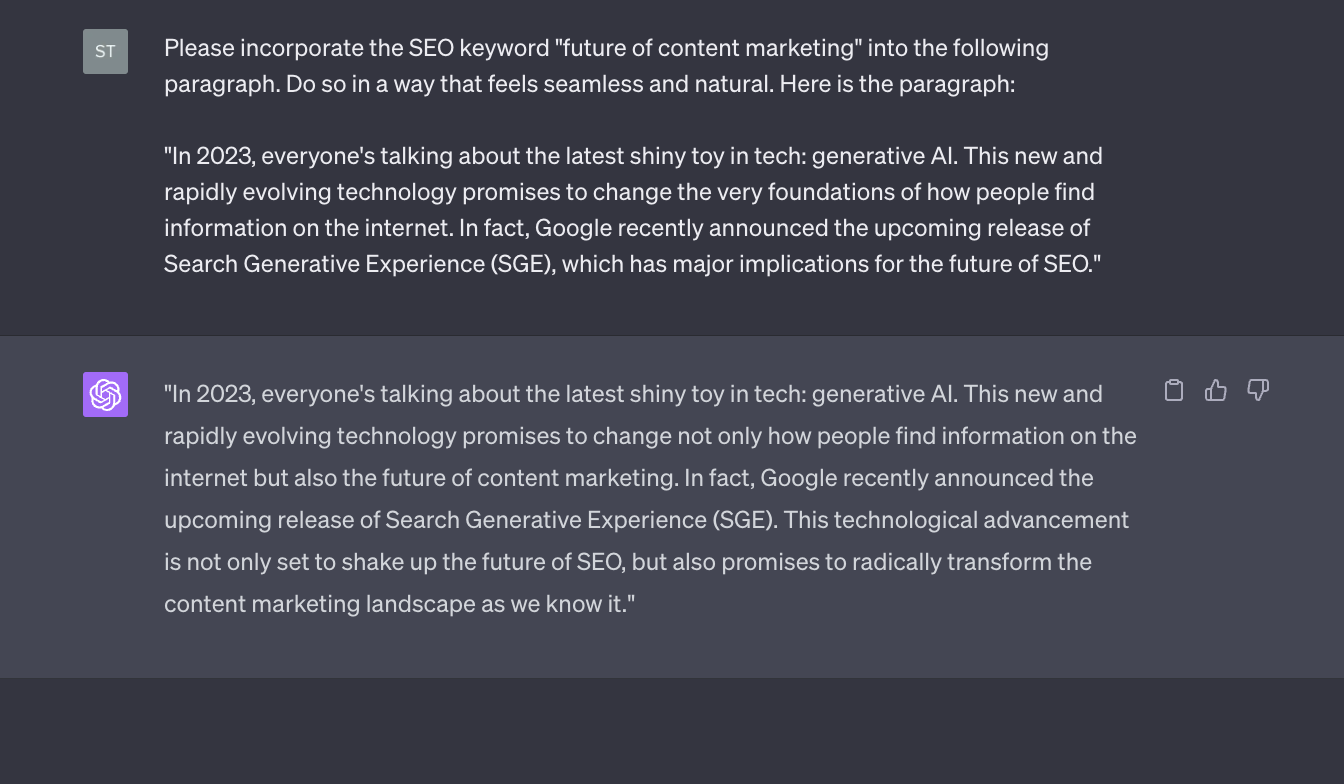Screen dimensions: 1344x784
Task: Click the empty dark area below the response
Action: tap(672, 732)
